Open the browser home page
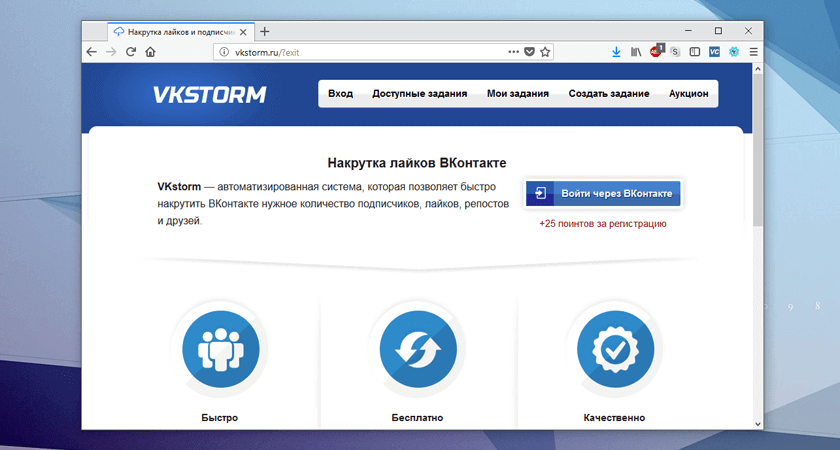 coord(151,52)
